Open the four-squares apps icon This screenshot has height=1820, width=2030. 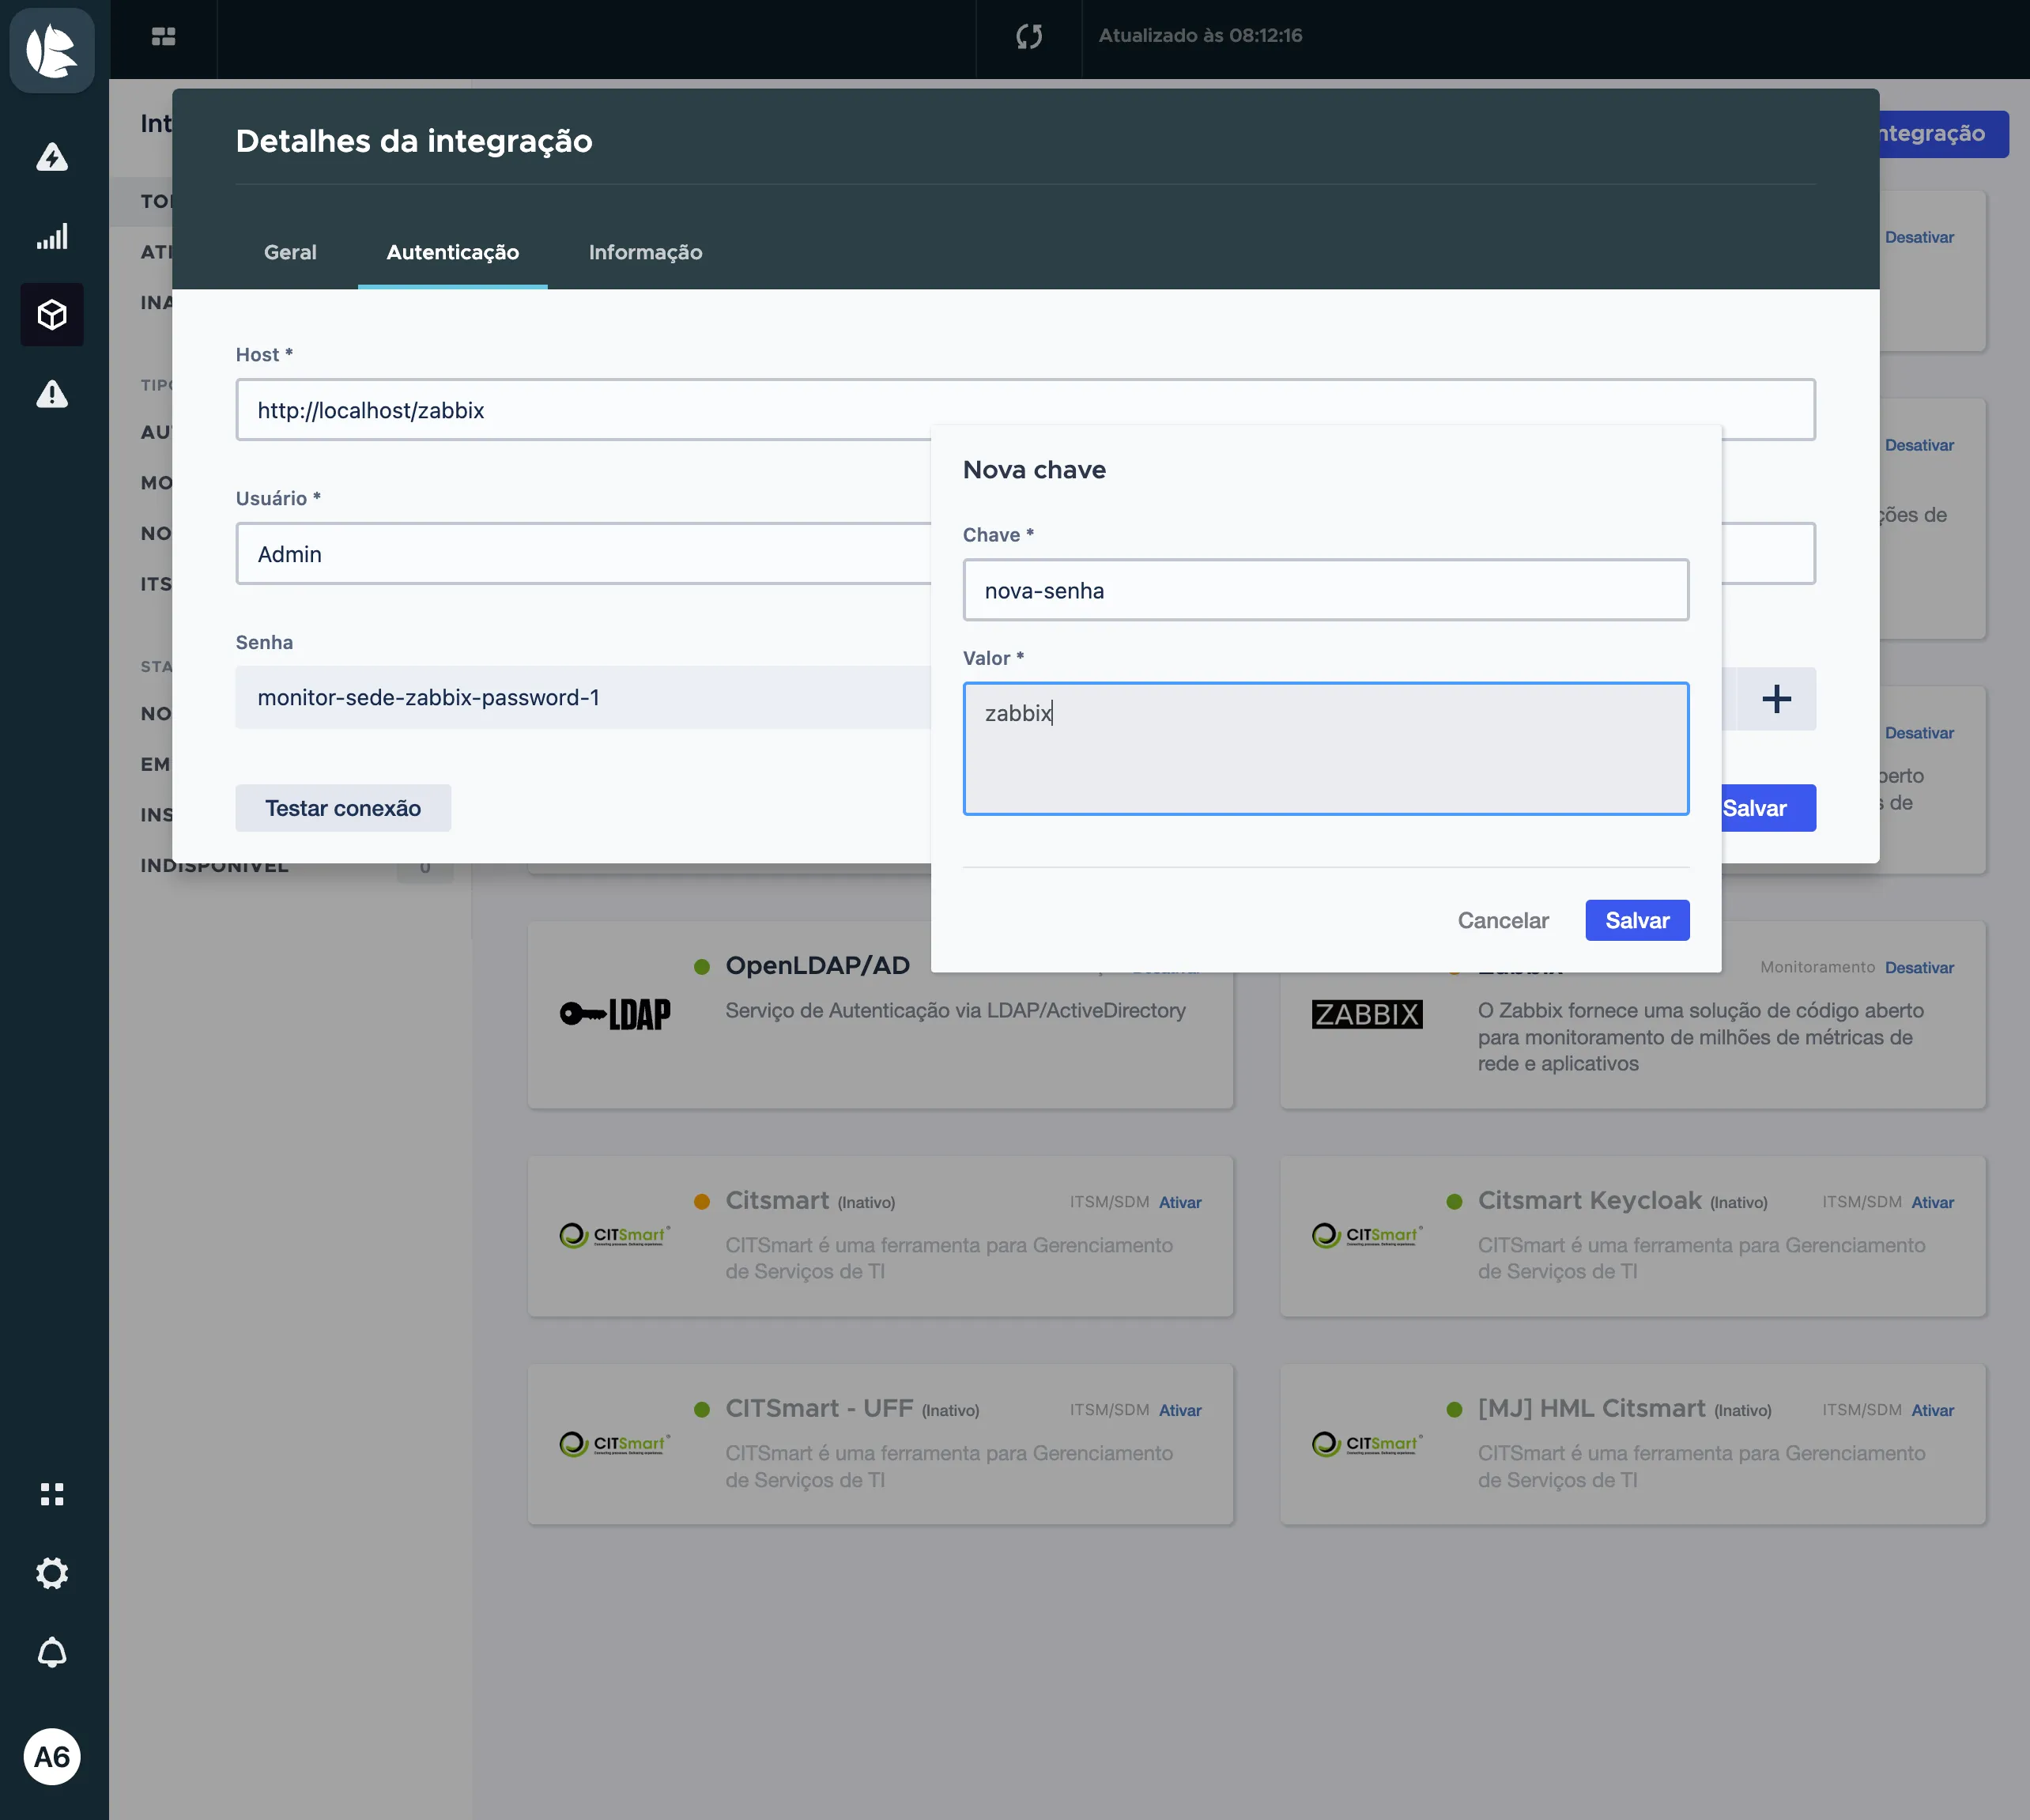pyautogui.click(x=52, y=1494)
